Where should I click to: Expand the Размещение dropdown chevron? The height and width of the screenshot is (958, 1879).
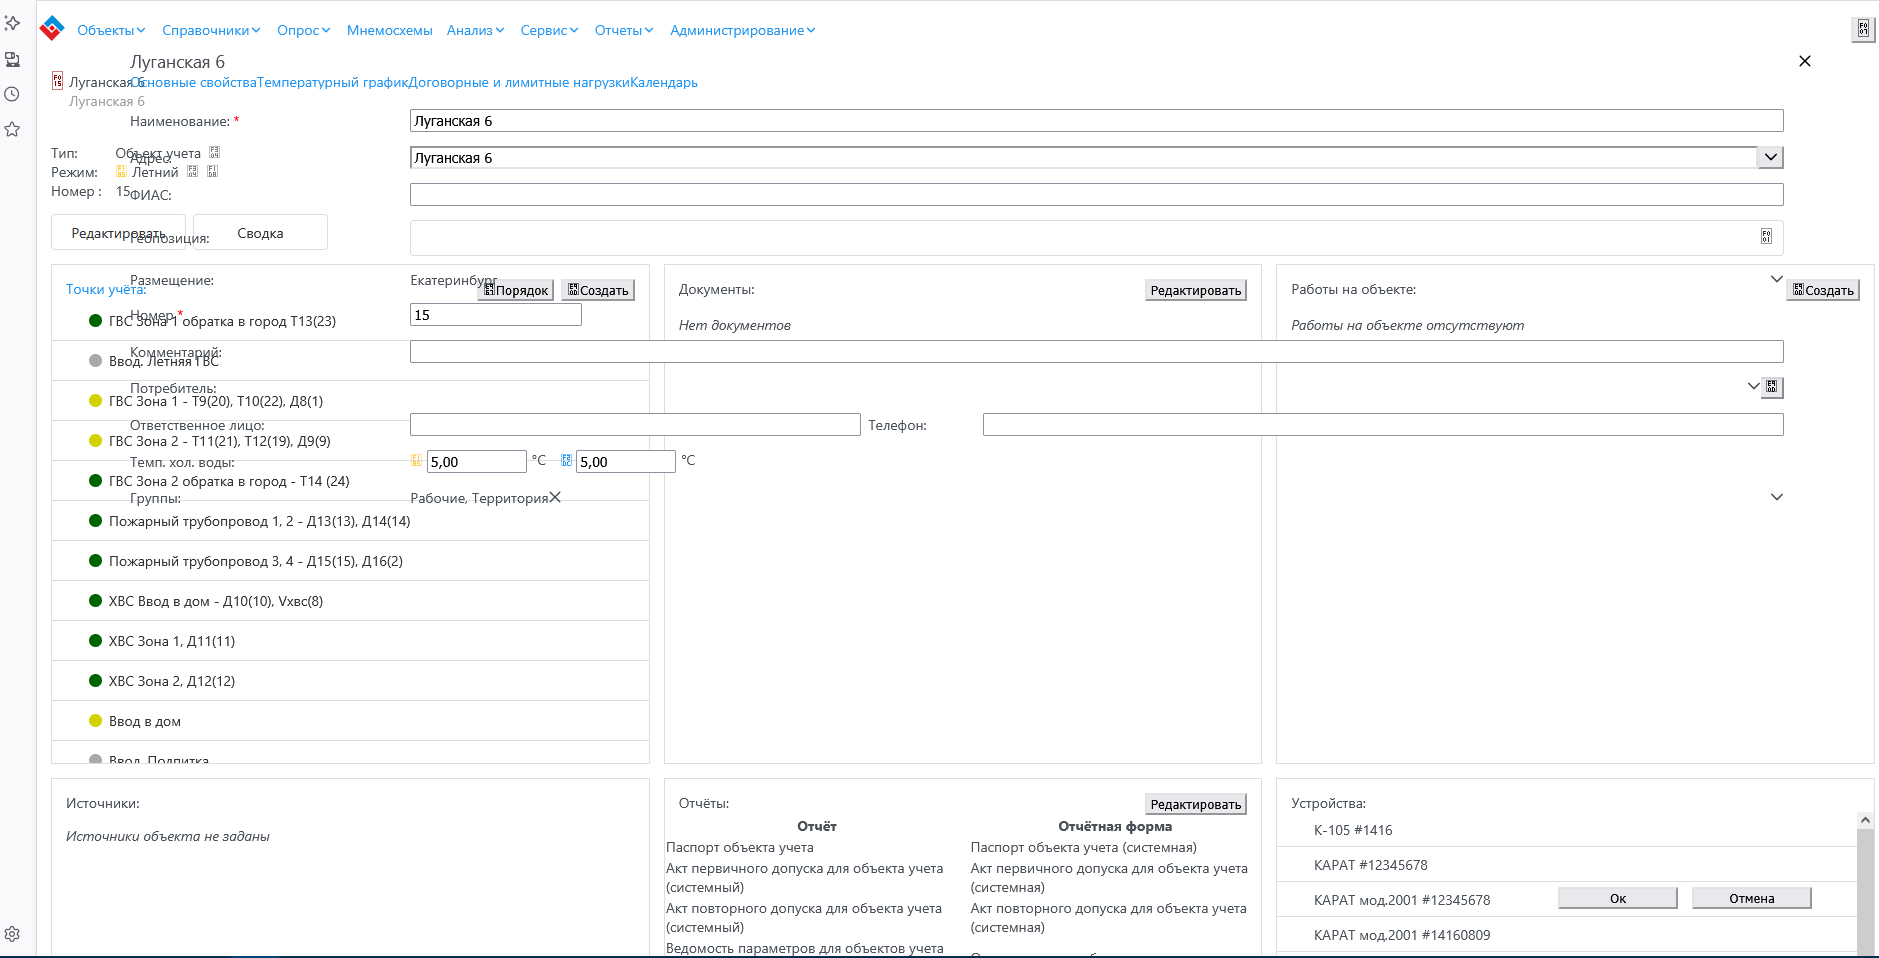click(1777, 279)
